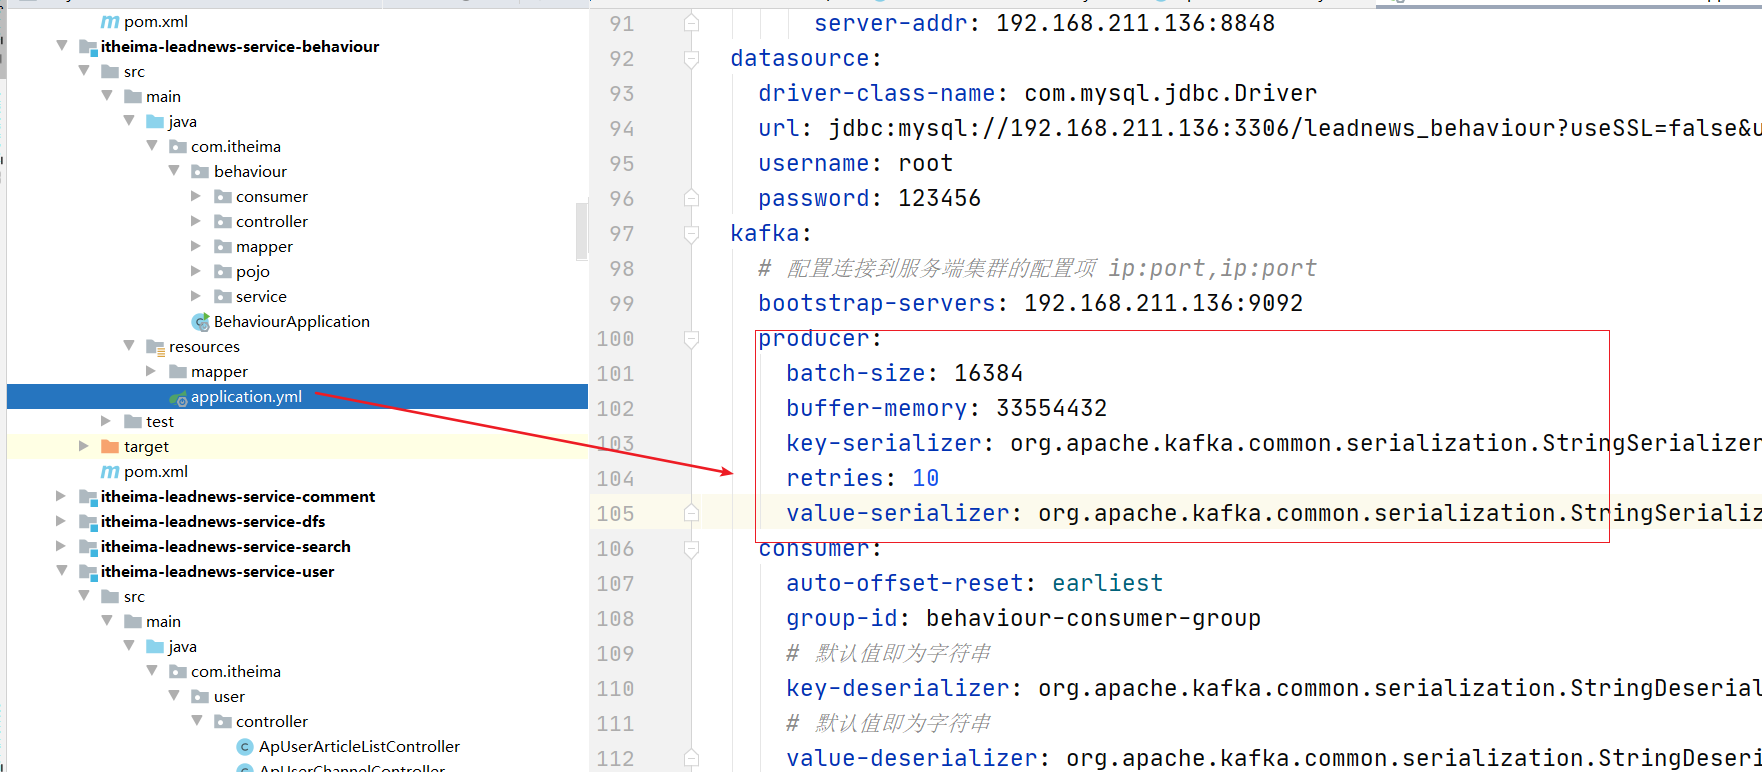Image resolution: width=1762 pixels, height=772 pixels.
Task: Select the BehaviourApplication class file
Action: pyautogui.click(x=291, y=322)
